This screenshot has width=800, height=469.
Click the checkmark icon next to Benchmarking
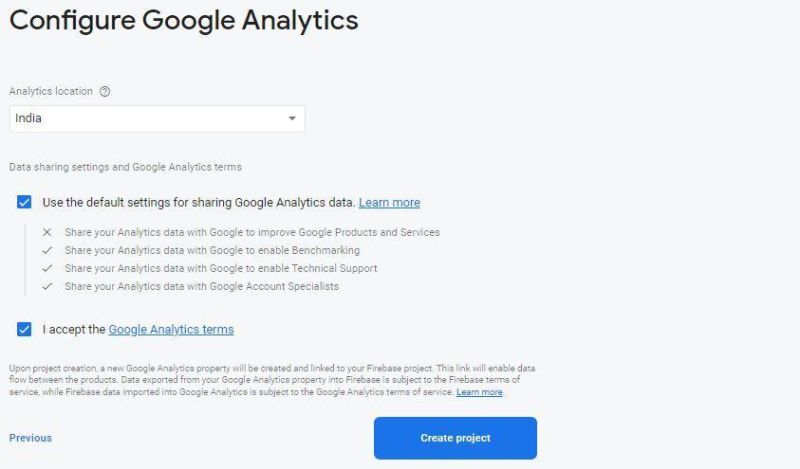pyautogui.click(x=47, y=250)
